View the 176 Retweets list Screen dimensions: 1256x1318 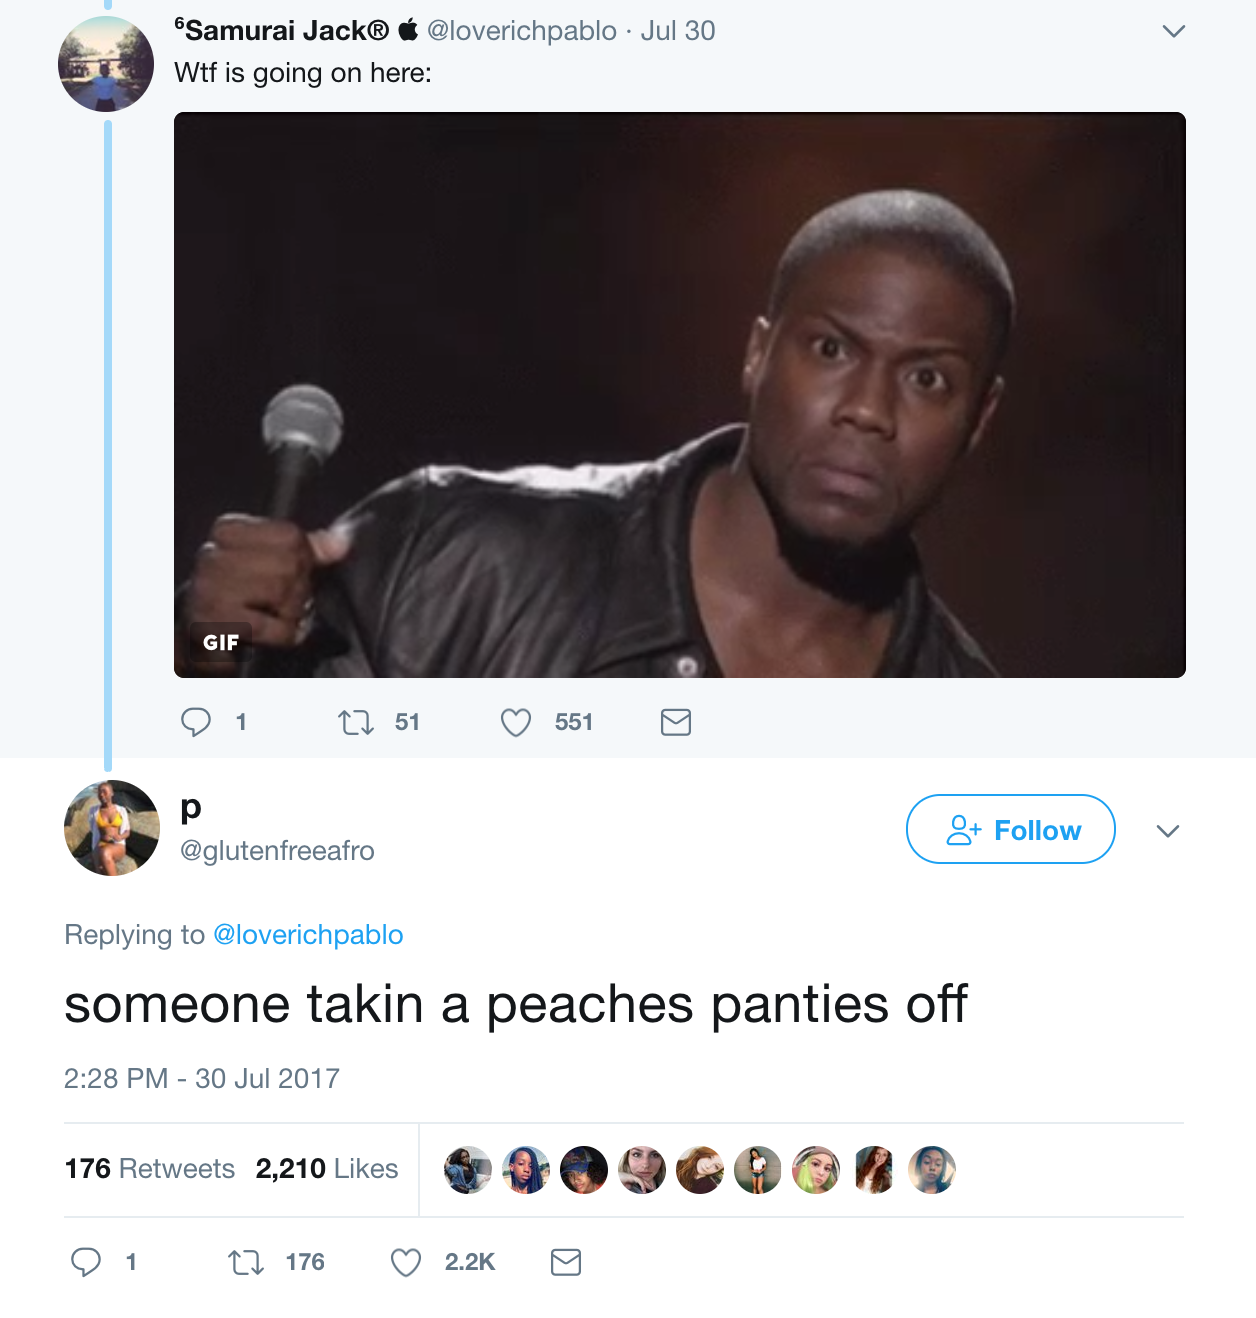(150, 1168)
